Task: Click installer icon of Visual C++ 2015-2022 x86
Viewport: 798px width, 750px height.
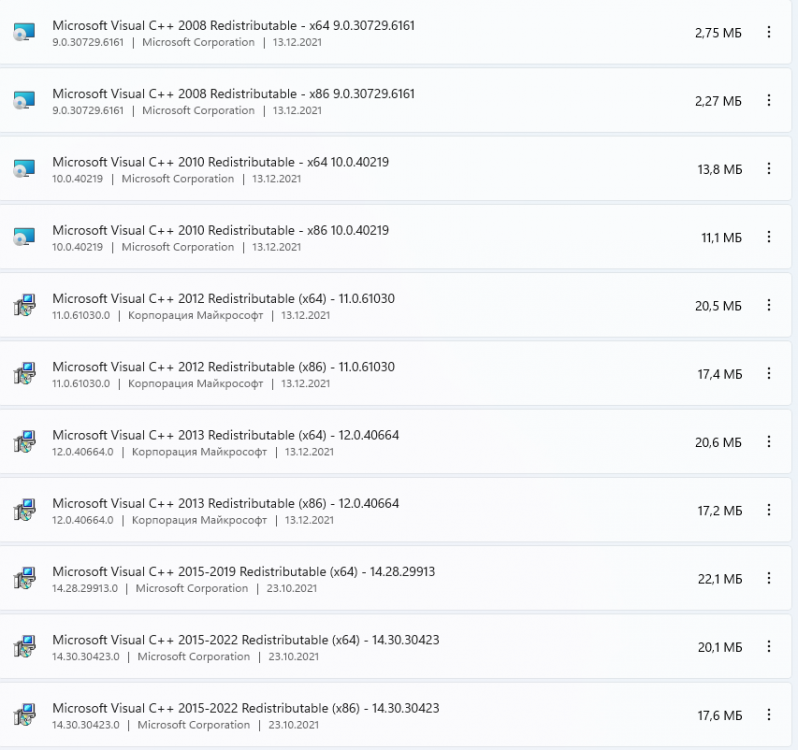Action: (25, 715)
